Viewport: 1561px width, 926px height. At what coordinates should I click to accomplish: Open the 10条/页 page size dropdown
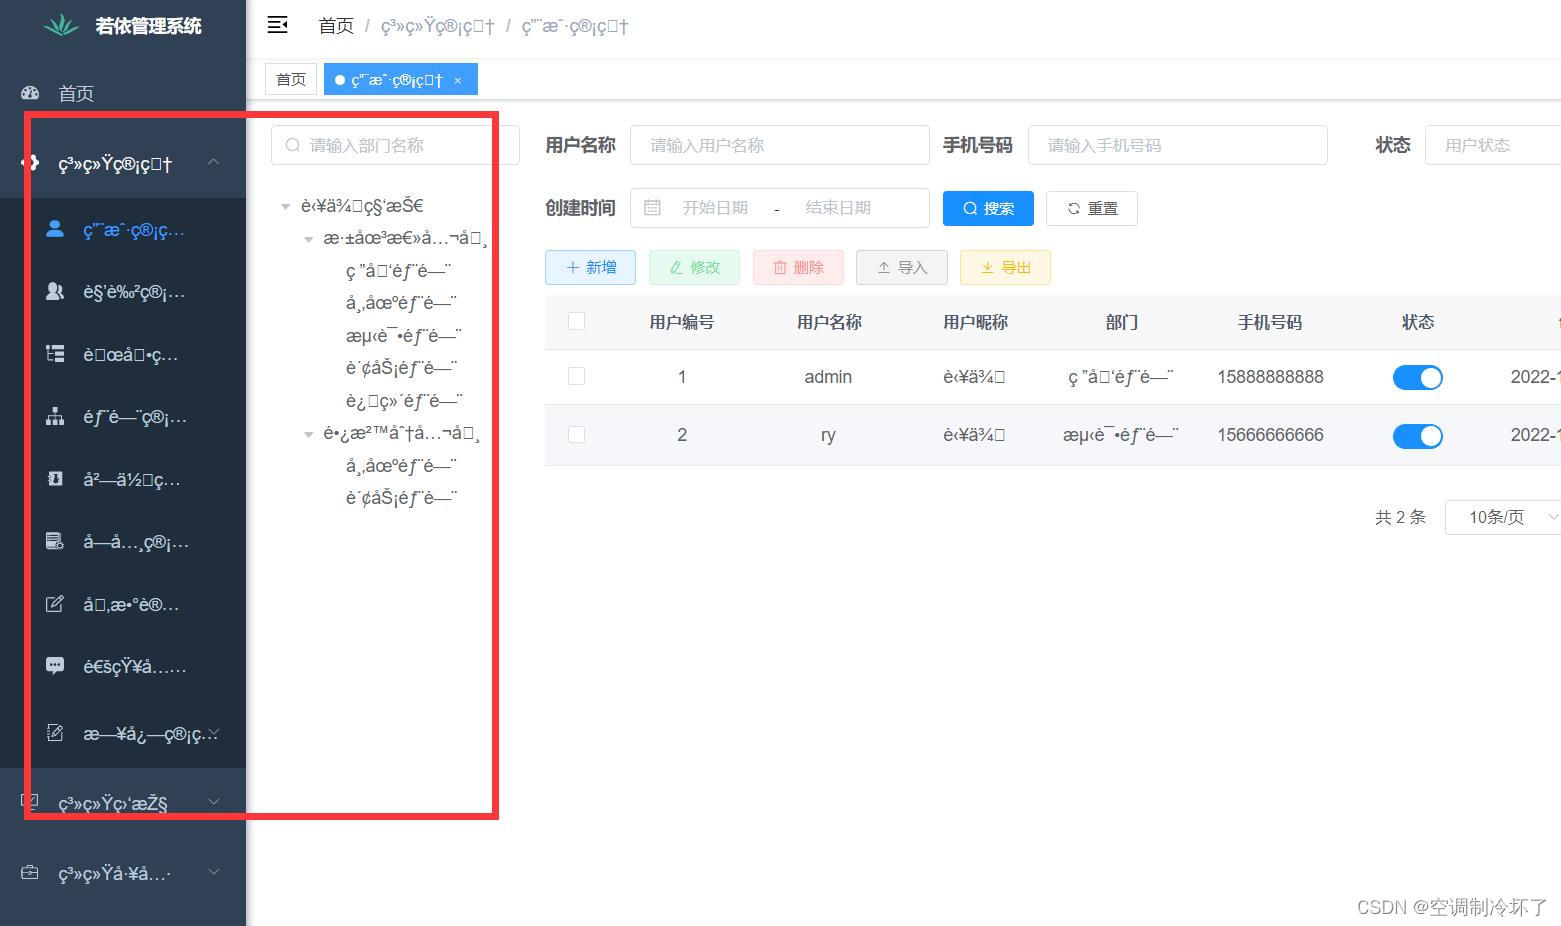pos(1500,517)
